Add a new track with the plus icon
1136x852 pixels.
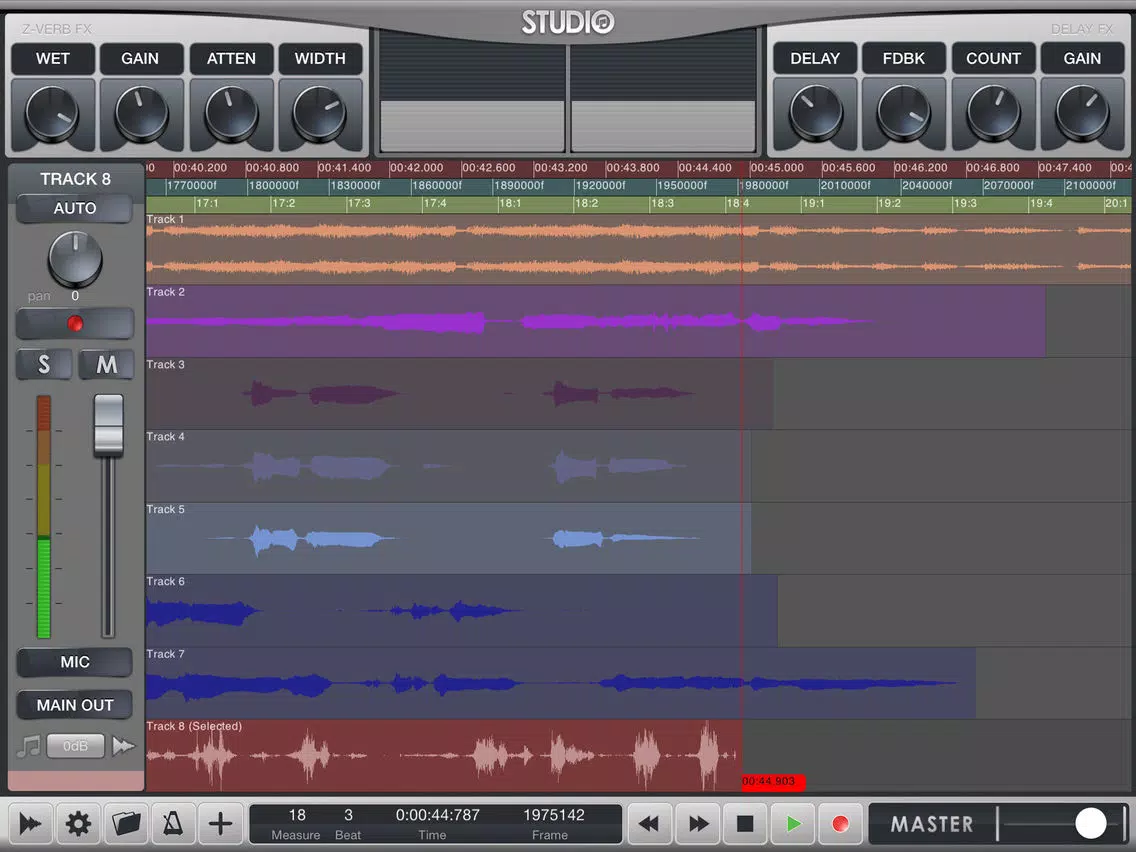220,824
